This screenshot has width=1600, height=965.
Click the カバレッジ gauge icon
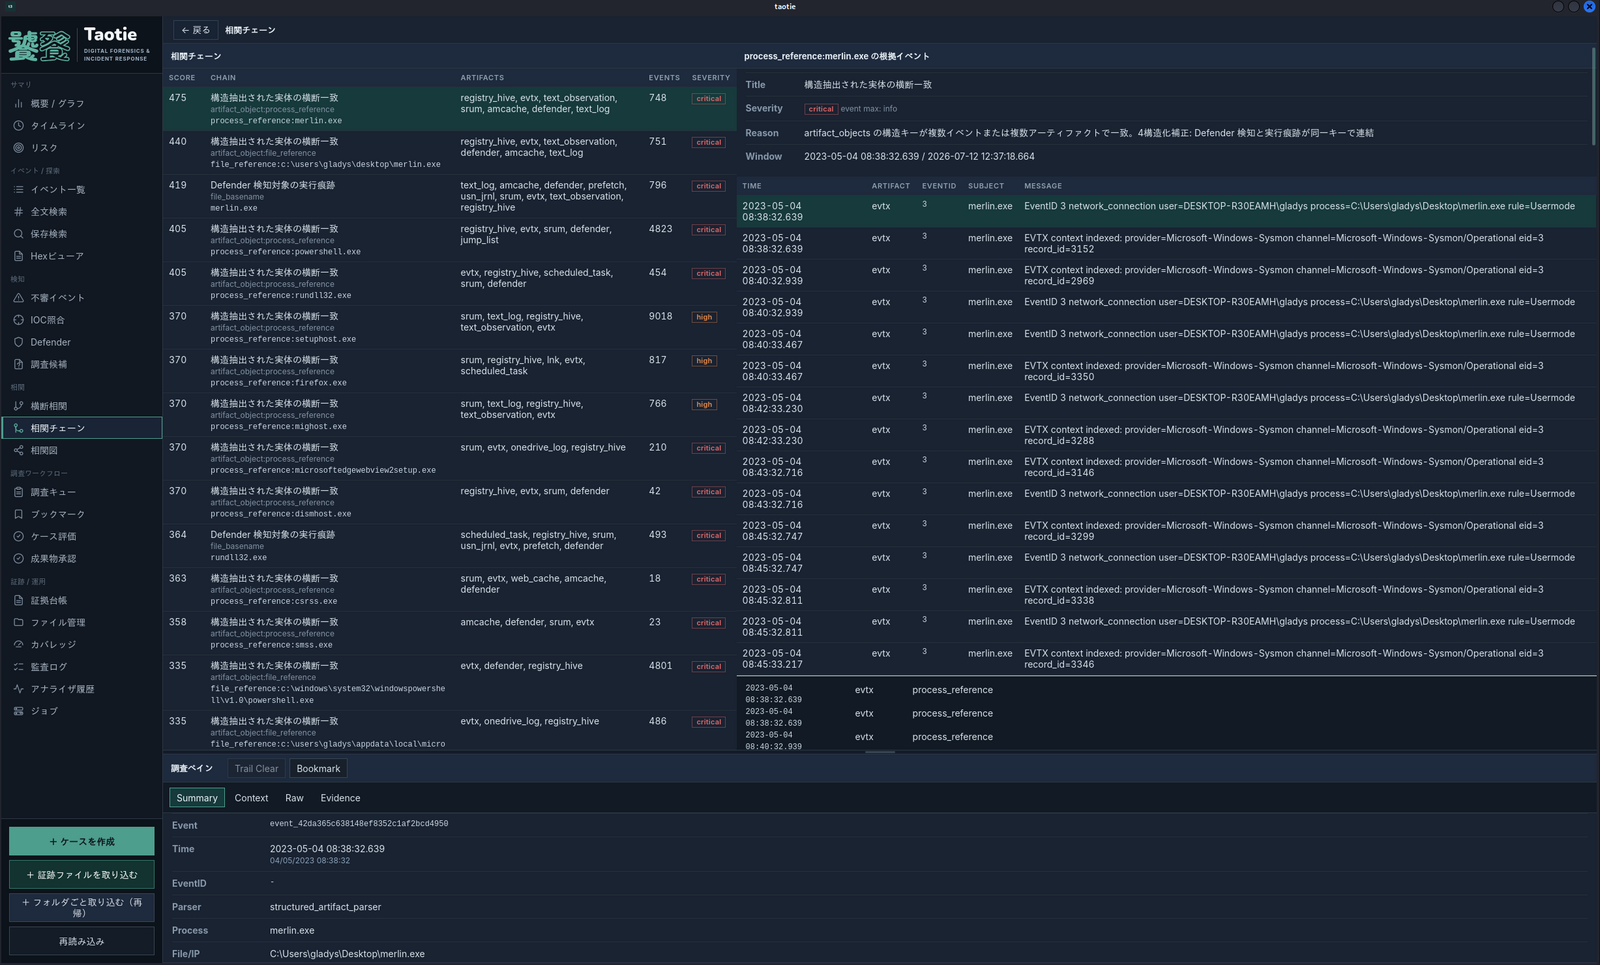(18, 644)
